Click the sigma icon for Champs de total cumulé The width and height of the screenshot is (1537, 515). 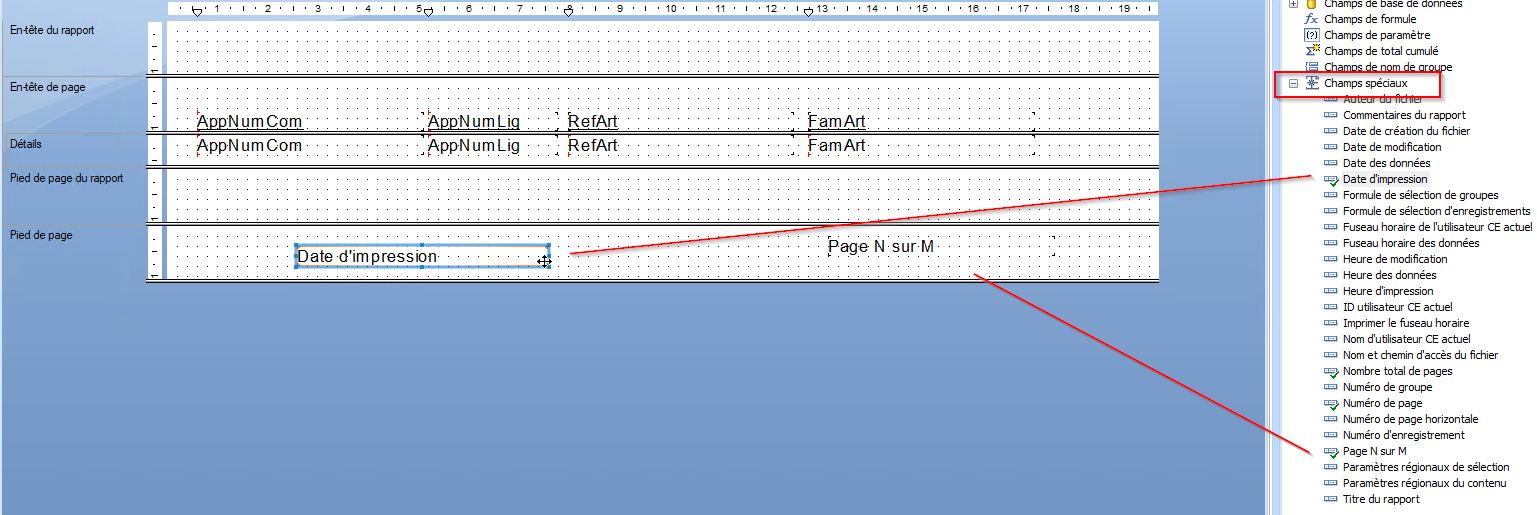(x=1312, y=51)
